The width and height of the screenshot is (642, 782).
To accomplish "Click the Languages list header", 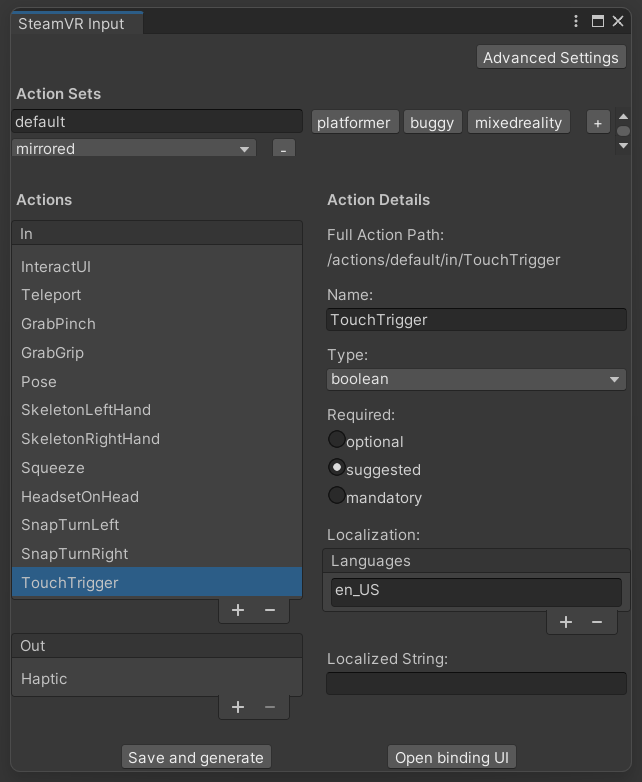I will pos(476,561).
